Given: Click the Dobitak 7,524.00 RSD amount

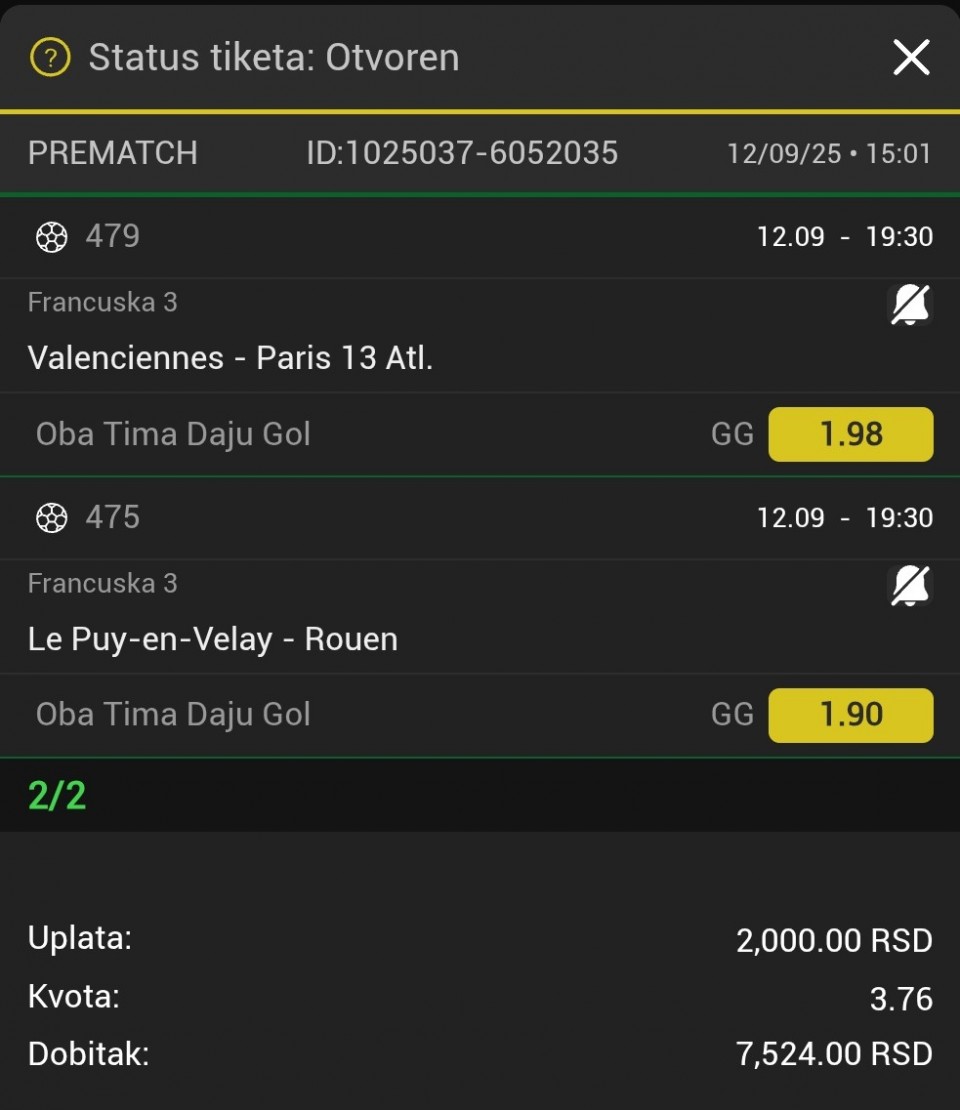Looking at the screenshot, I should tap(834, 1053).
